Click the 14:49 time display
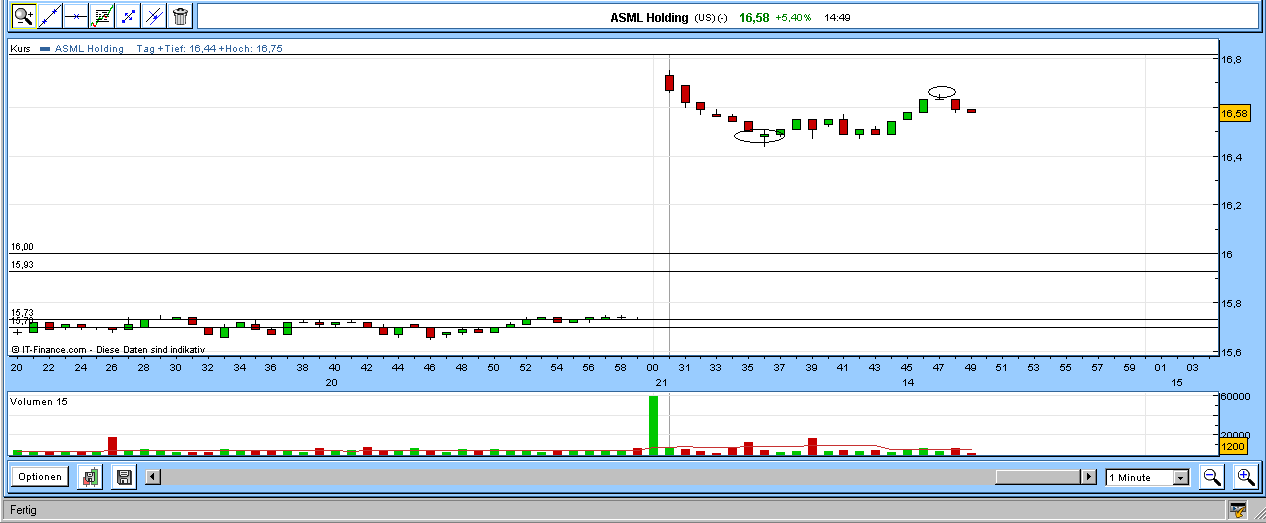1266x523 pixels. click(837, 17)
